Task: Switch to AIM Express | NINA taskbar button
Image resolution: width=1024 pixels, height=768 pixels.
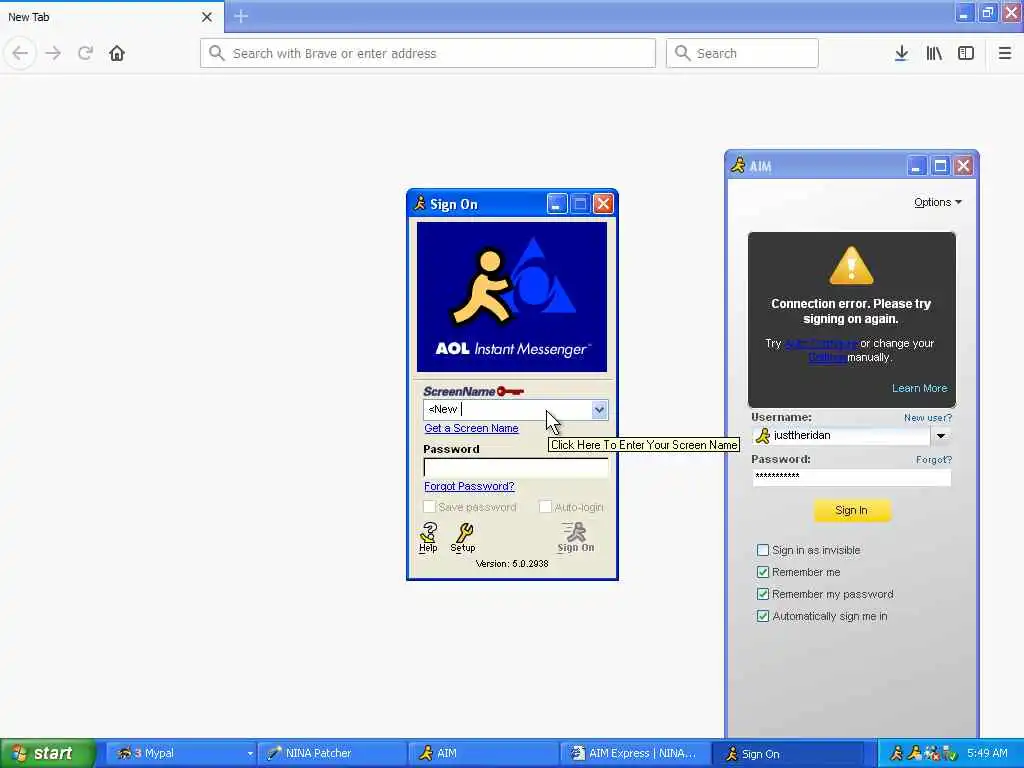Action: (x=635, y=753)
